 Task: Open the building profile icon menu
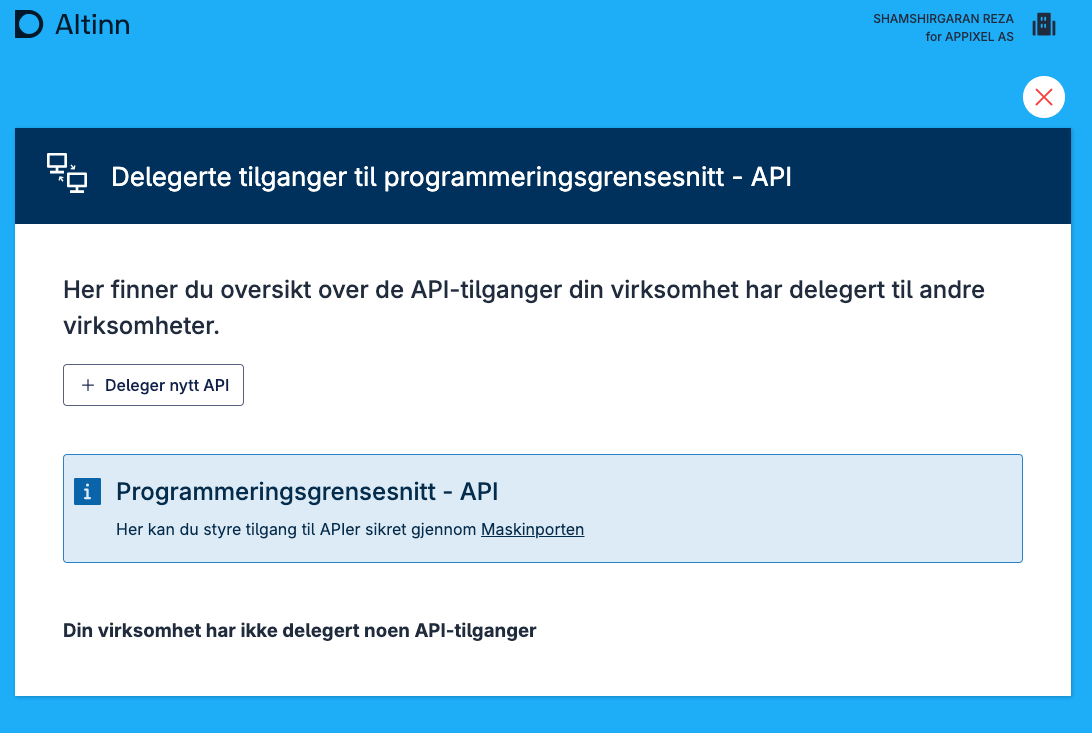[x=1043, y=25]
